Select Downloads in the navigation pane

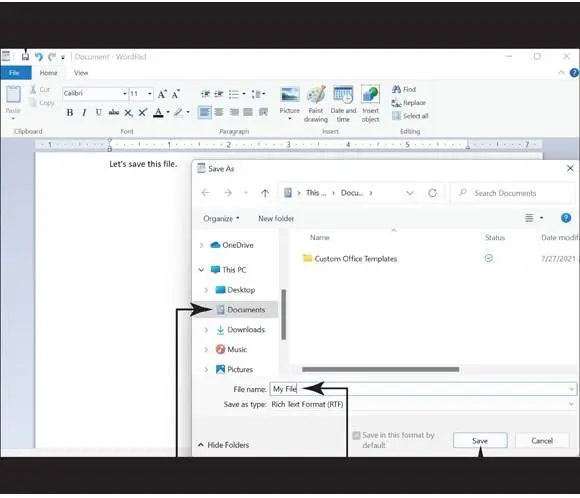240,330
